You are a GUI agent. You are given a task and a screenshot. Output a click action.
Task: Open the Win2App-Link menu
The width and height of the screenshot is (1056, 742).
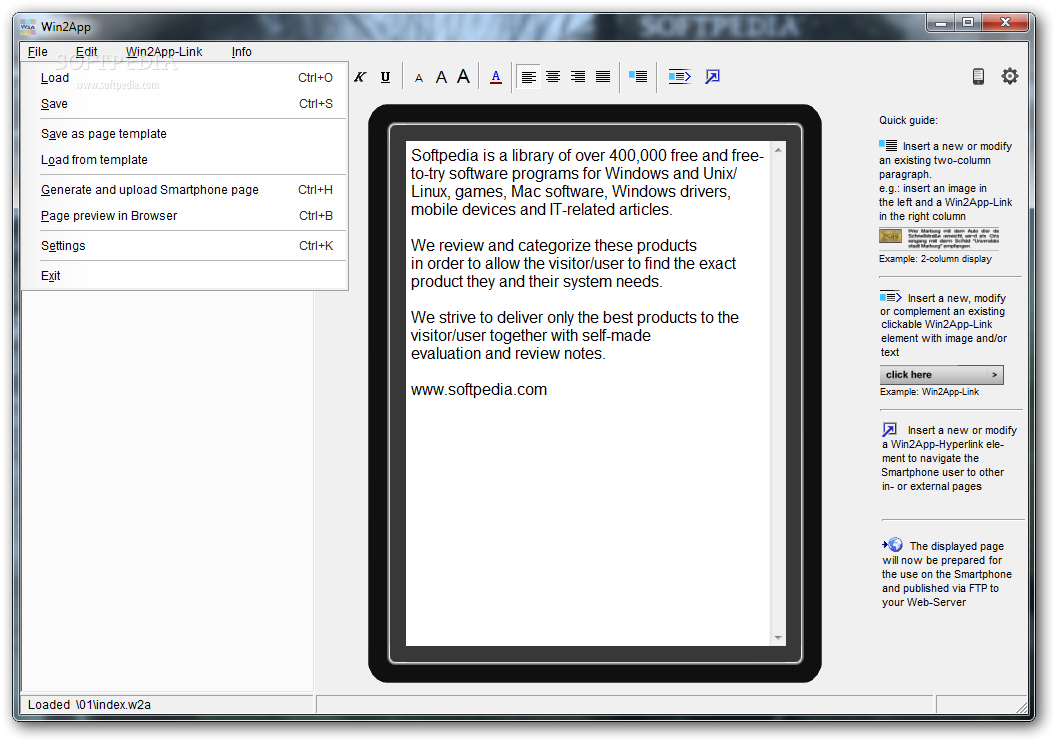pyautogui.click(x=164, y=52)
